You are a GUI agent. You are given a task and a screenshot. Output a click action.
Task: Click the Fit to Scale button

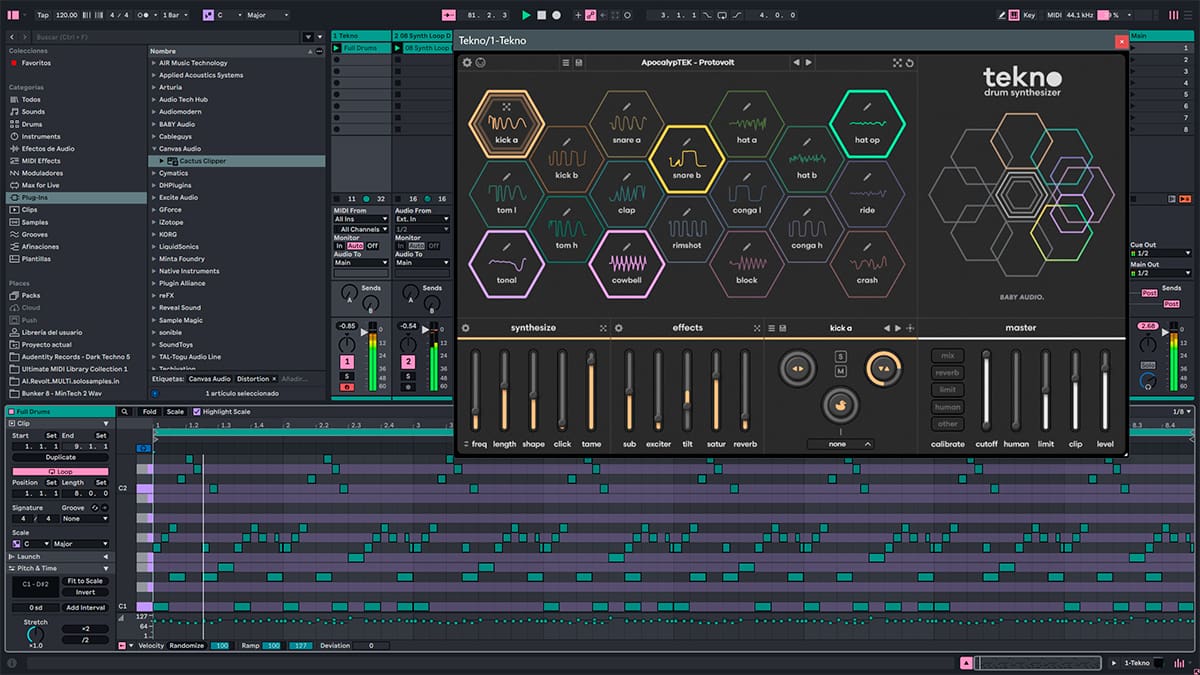tap(85, 581)
